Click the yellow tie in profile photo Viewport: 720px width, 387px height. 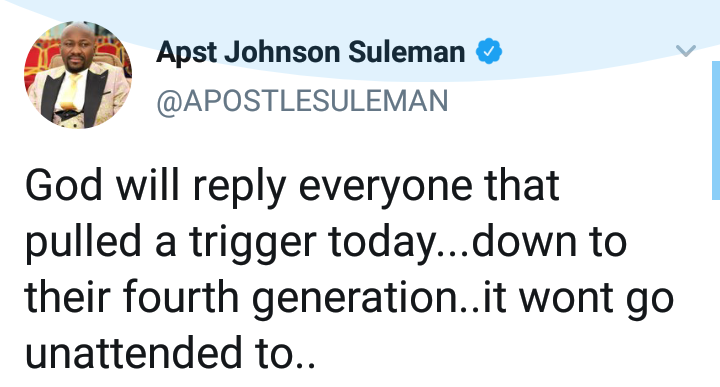point(69,92)
